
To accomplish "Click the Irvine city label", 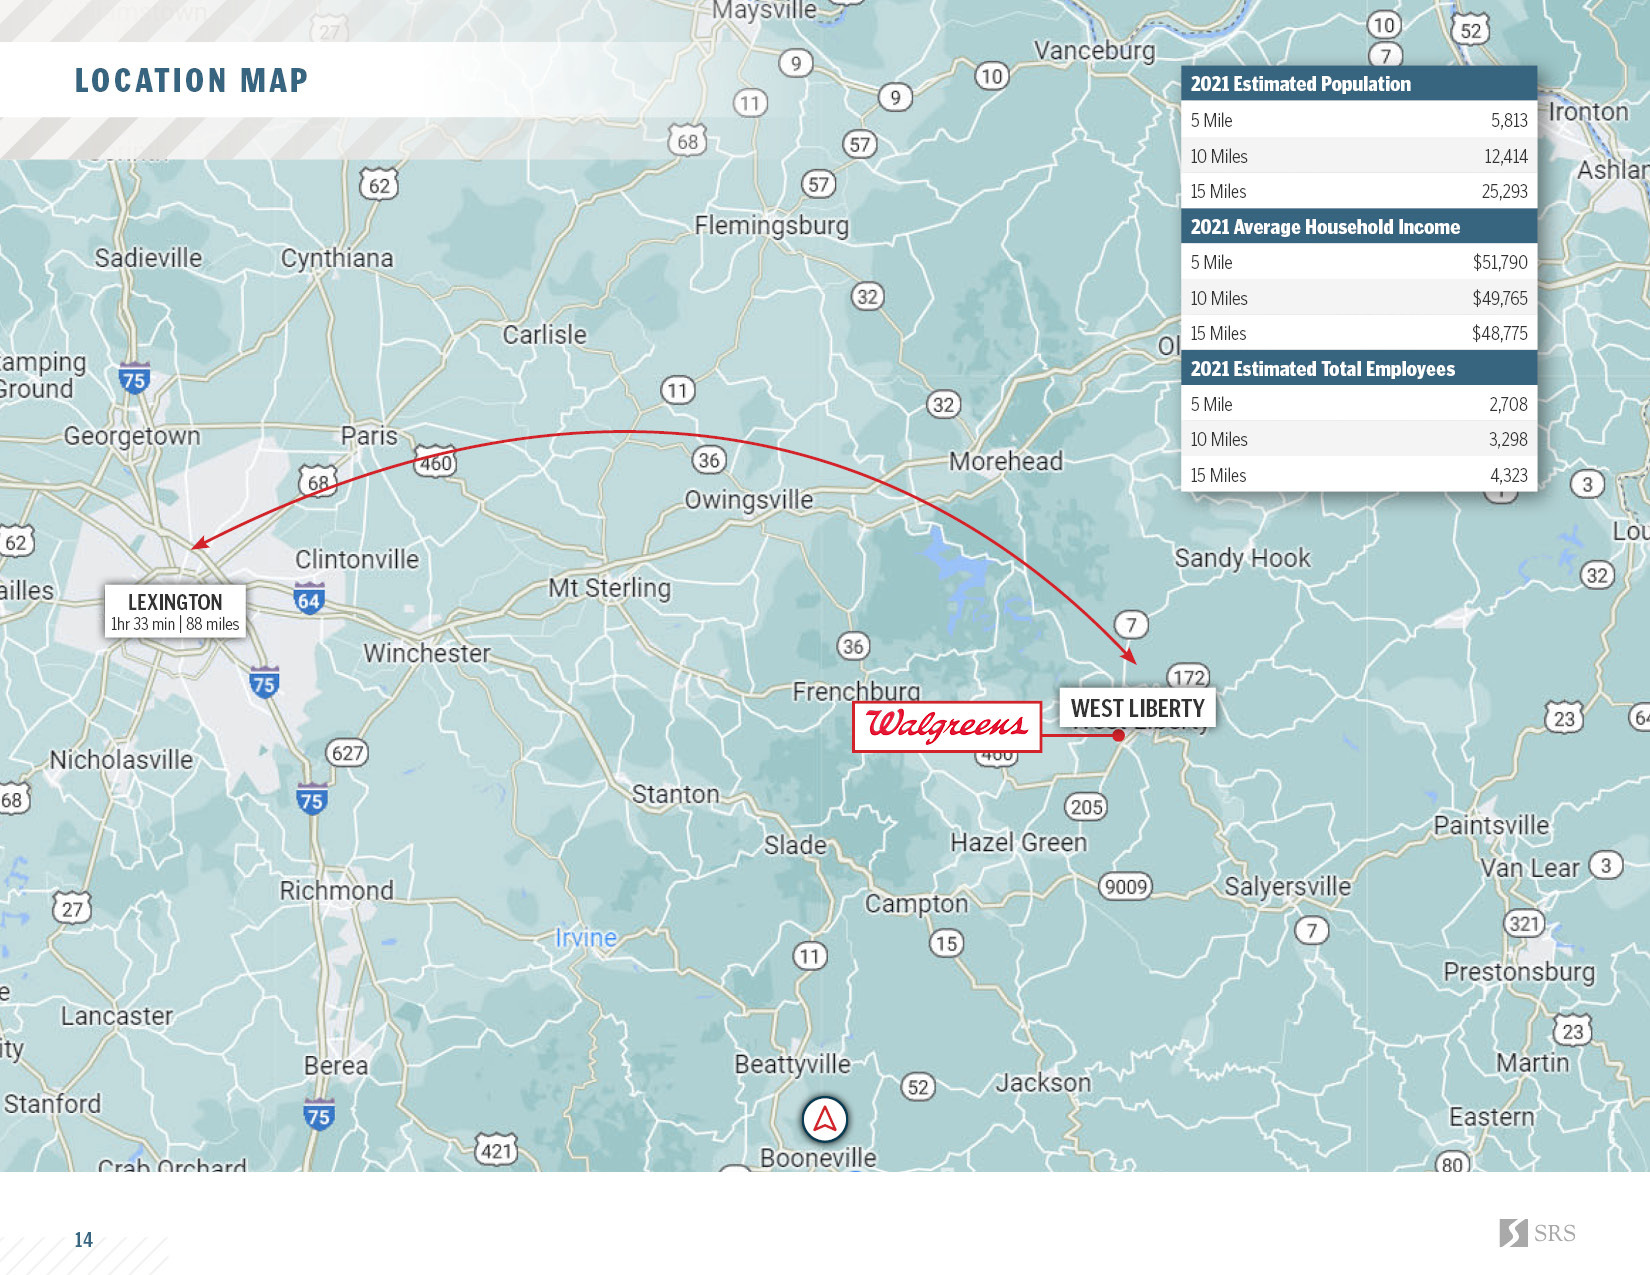I will point(586,938).
